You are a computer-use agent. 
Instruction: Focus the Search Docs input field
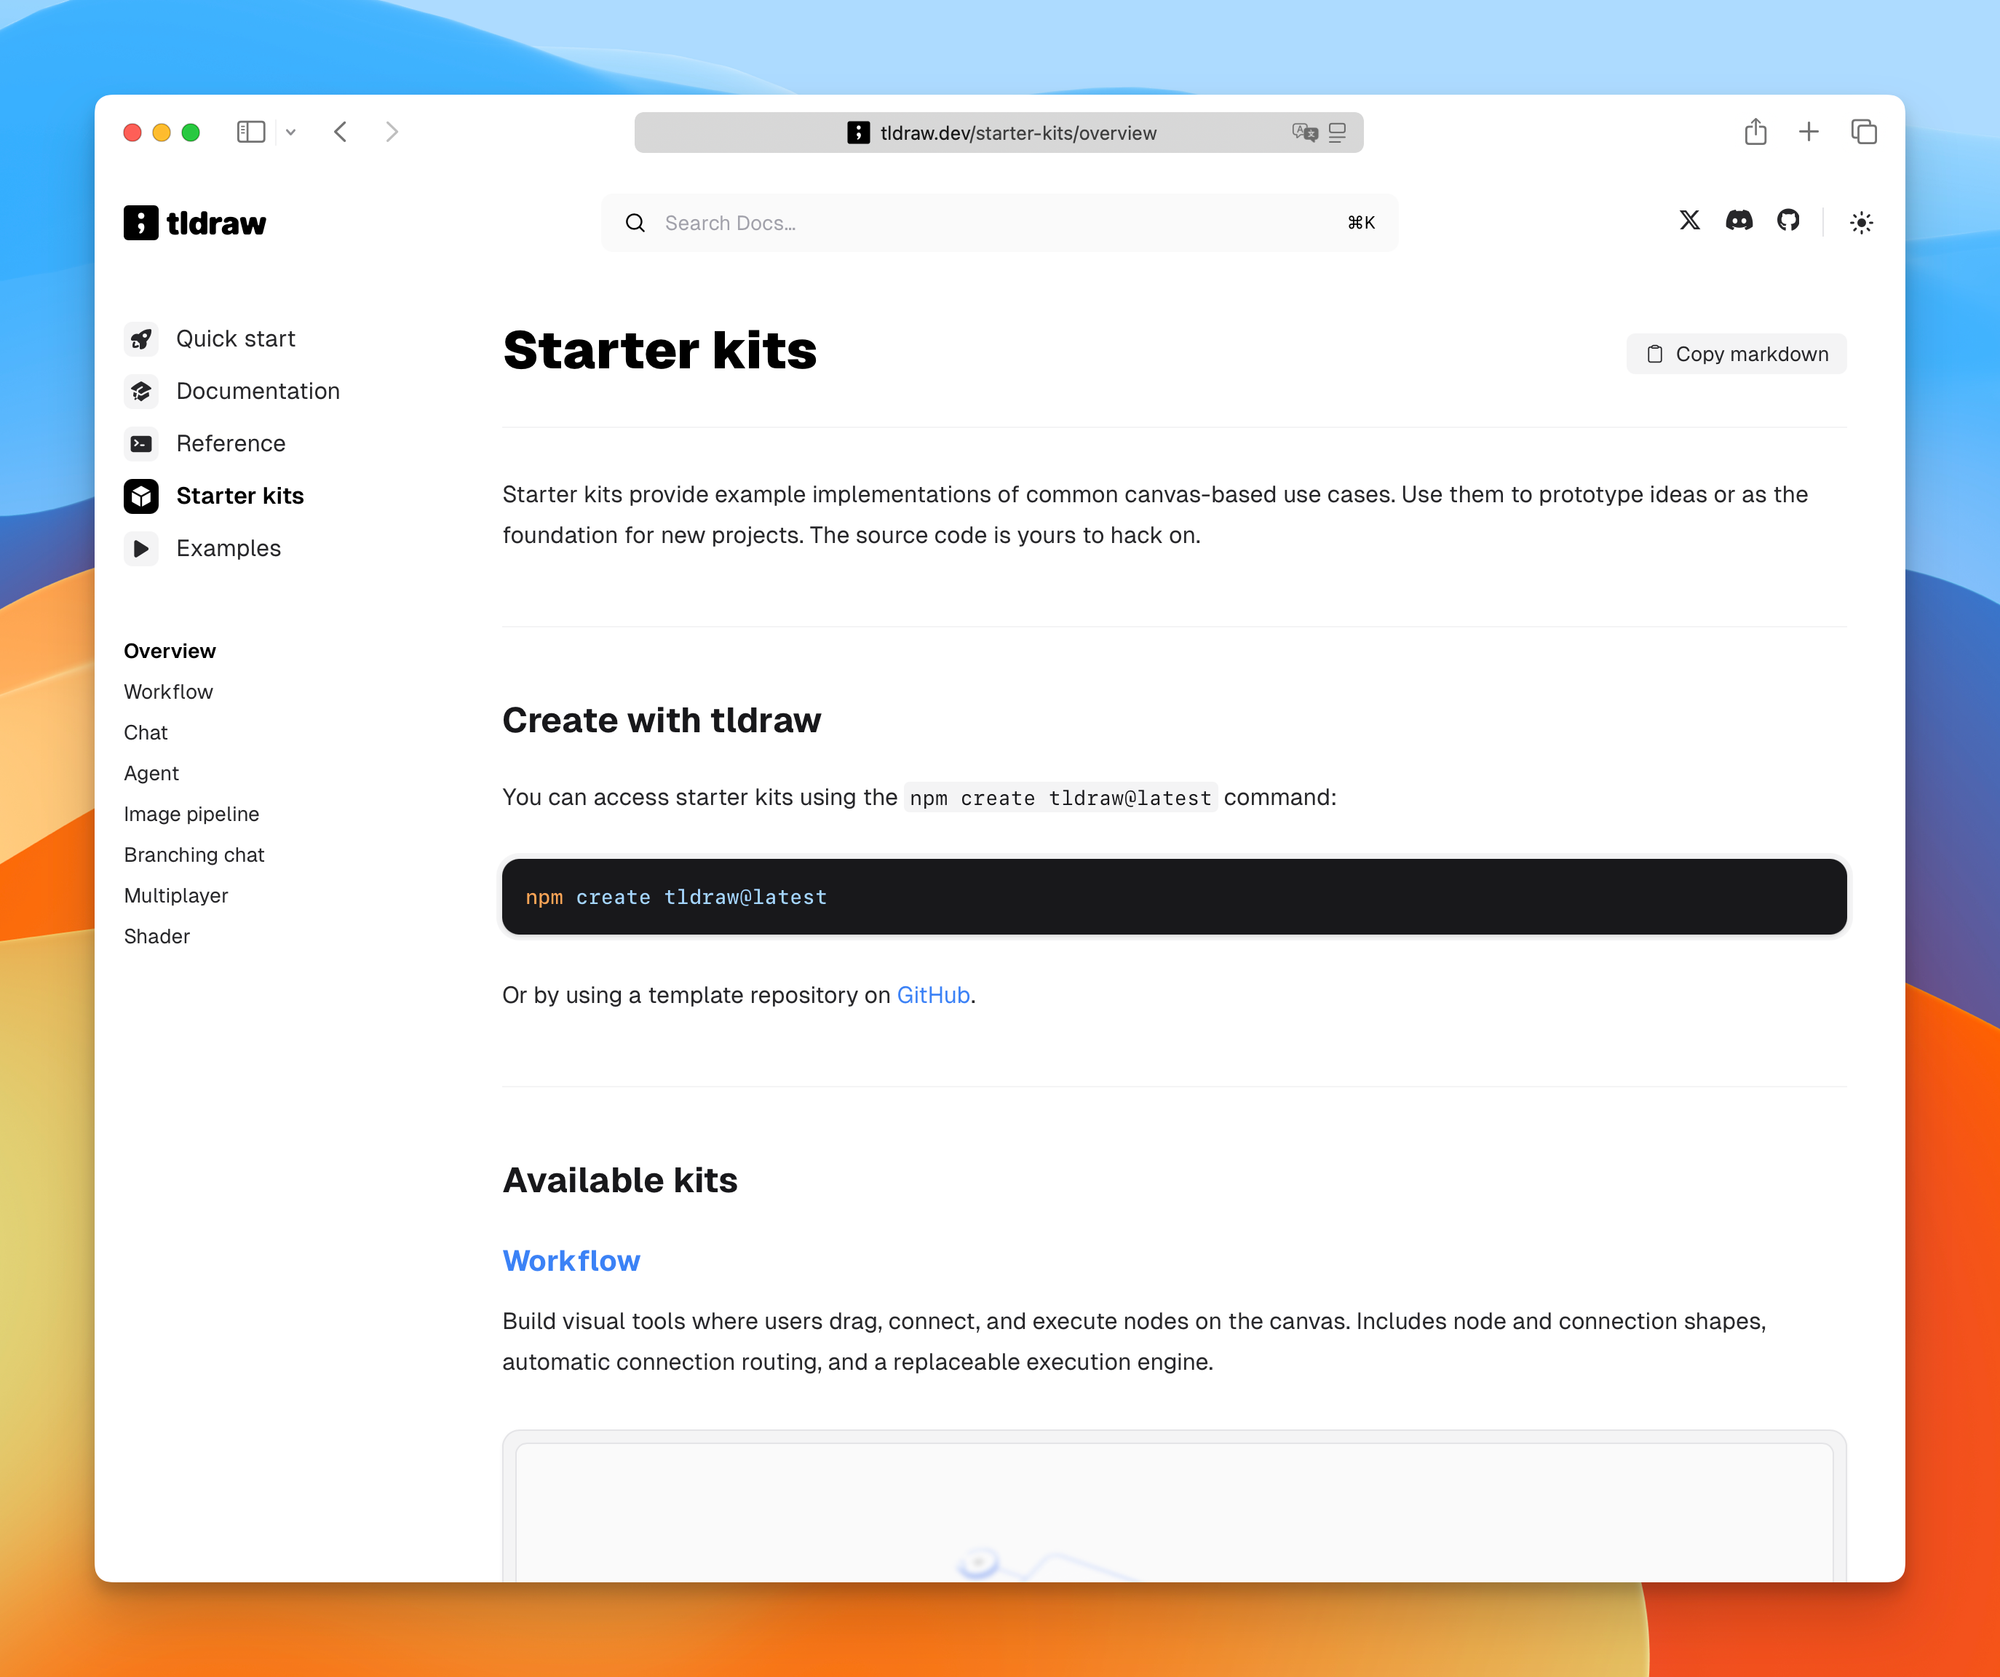coord(999,223)
